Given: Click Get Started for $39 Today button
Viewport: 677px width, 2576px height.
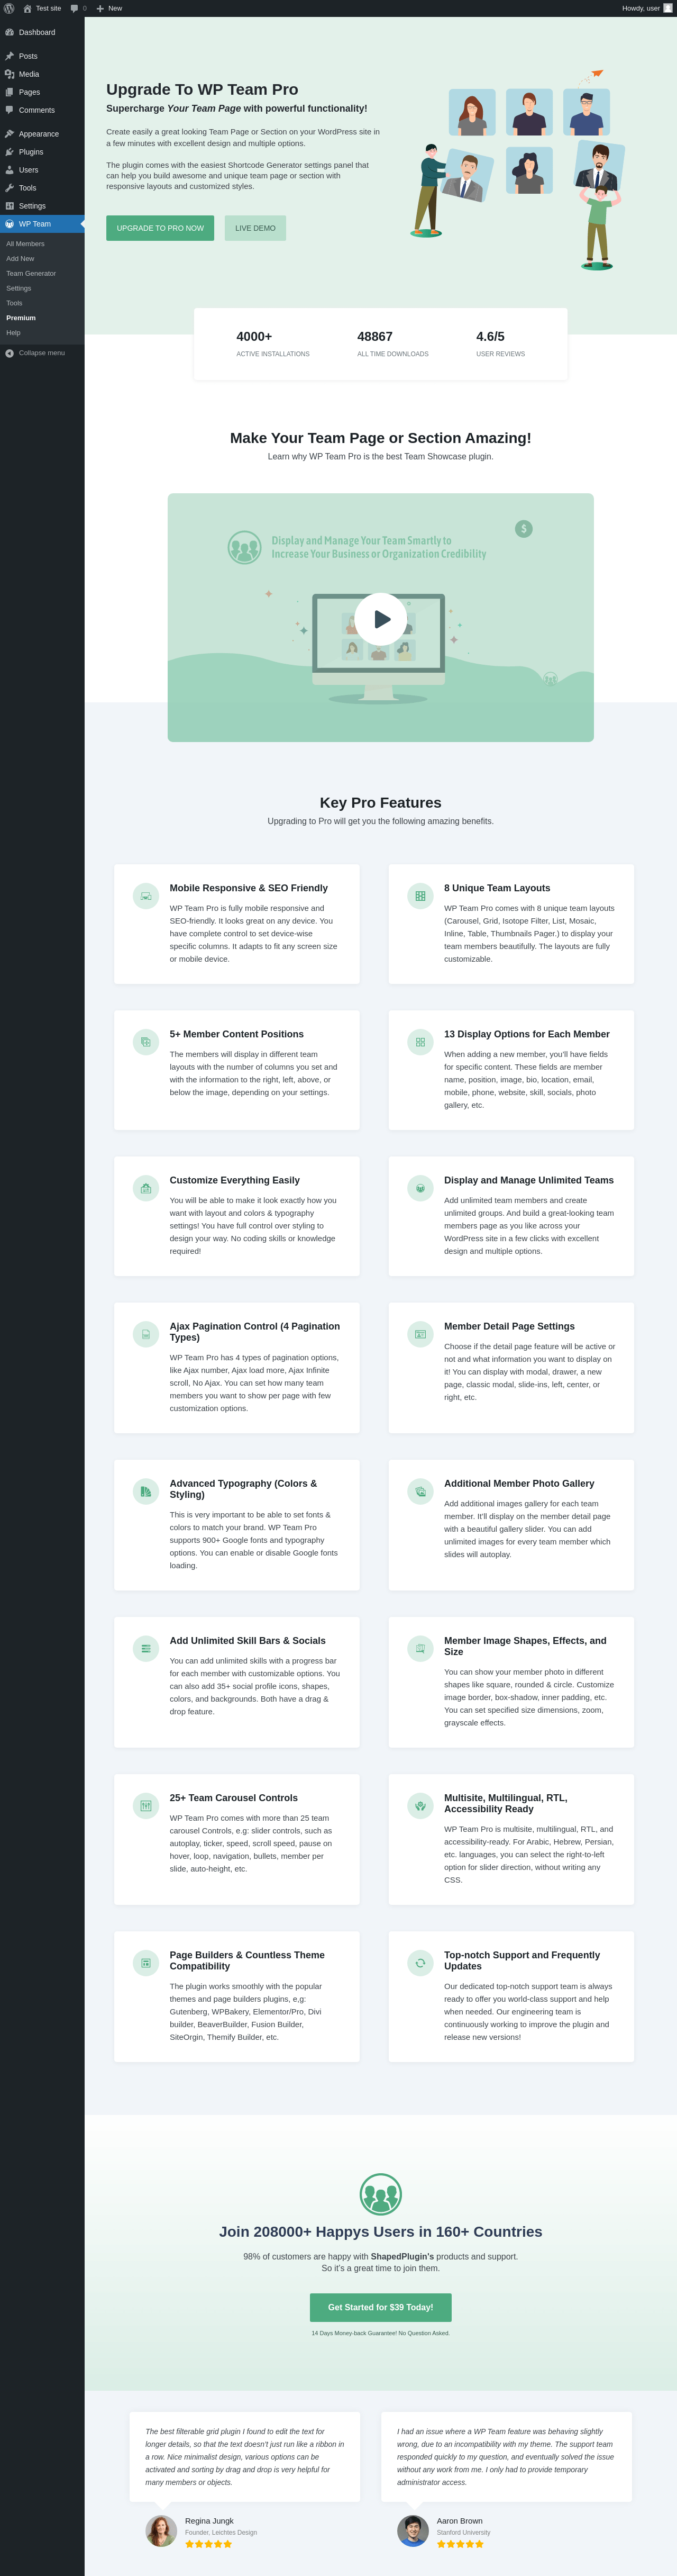Looking at the screenshot, I should pos(381,2307).
